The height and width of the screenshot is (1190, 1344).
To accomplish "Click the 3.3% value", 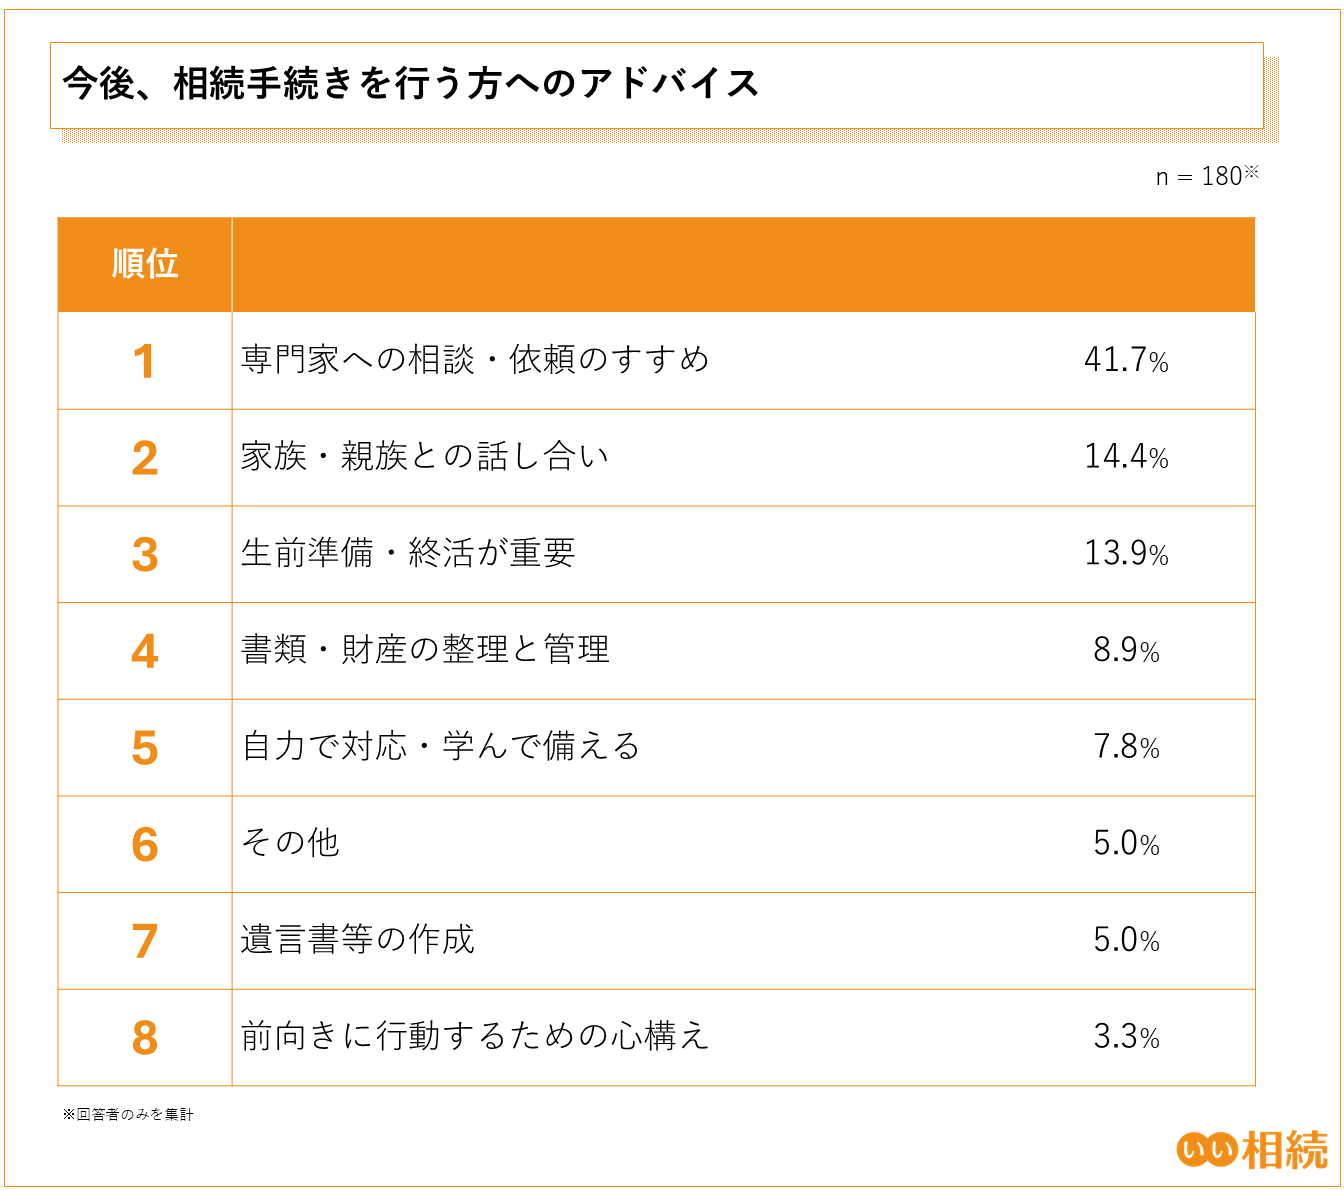I will point(1126,1036).
